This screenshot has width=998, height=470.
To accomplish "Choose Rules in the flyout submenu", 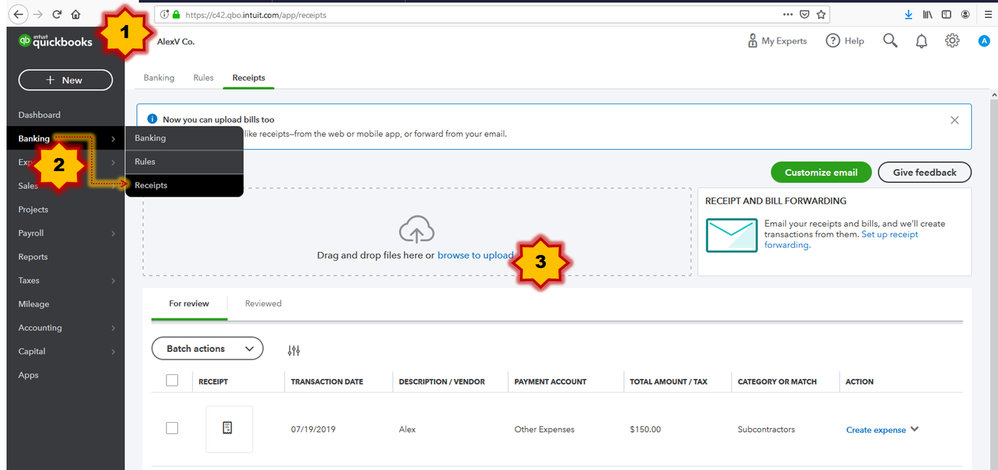I will 185,162.
